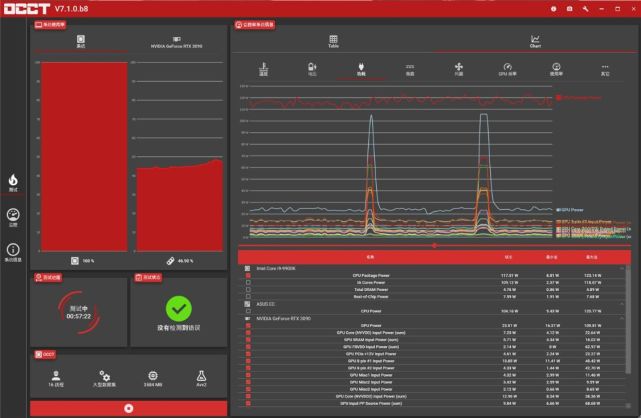Click the memory chip setting icon

tap(153, 376)
